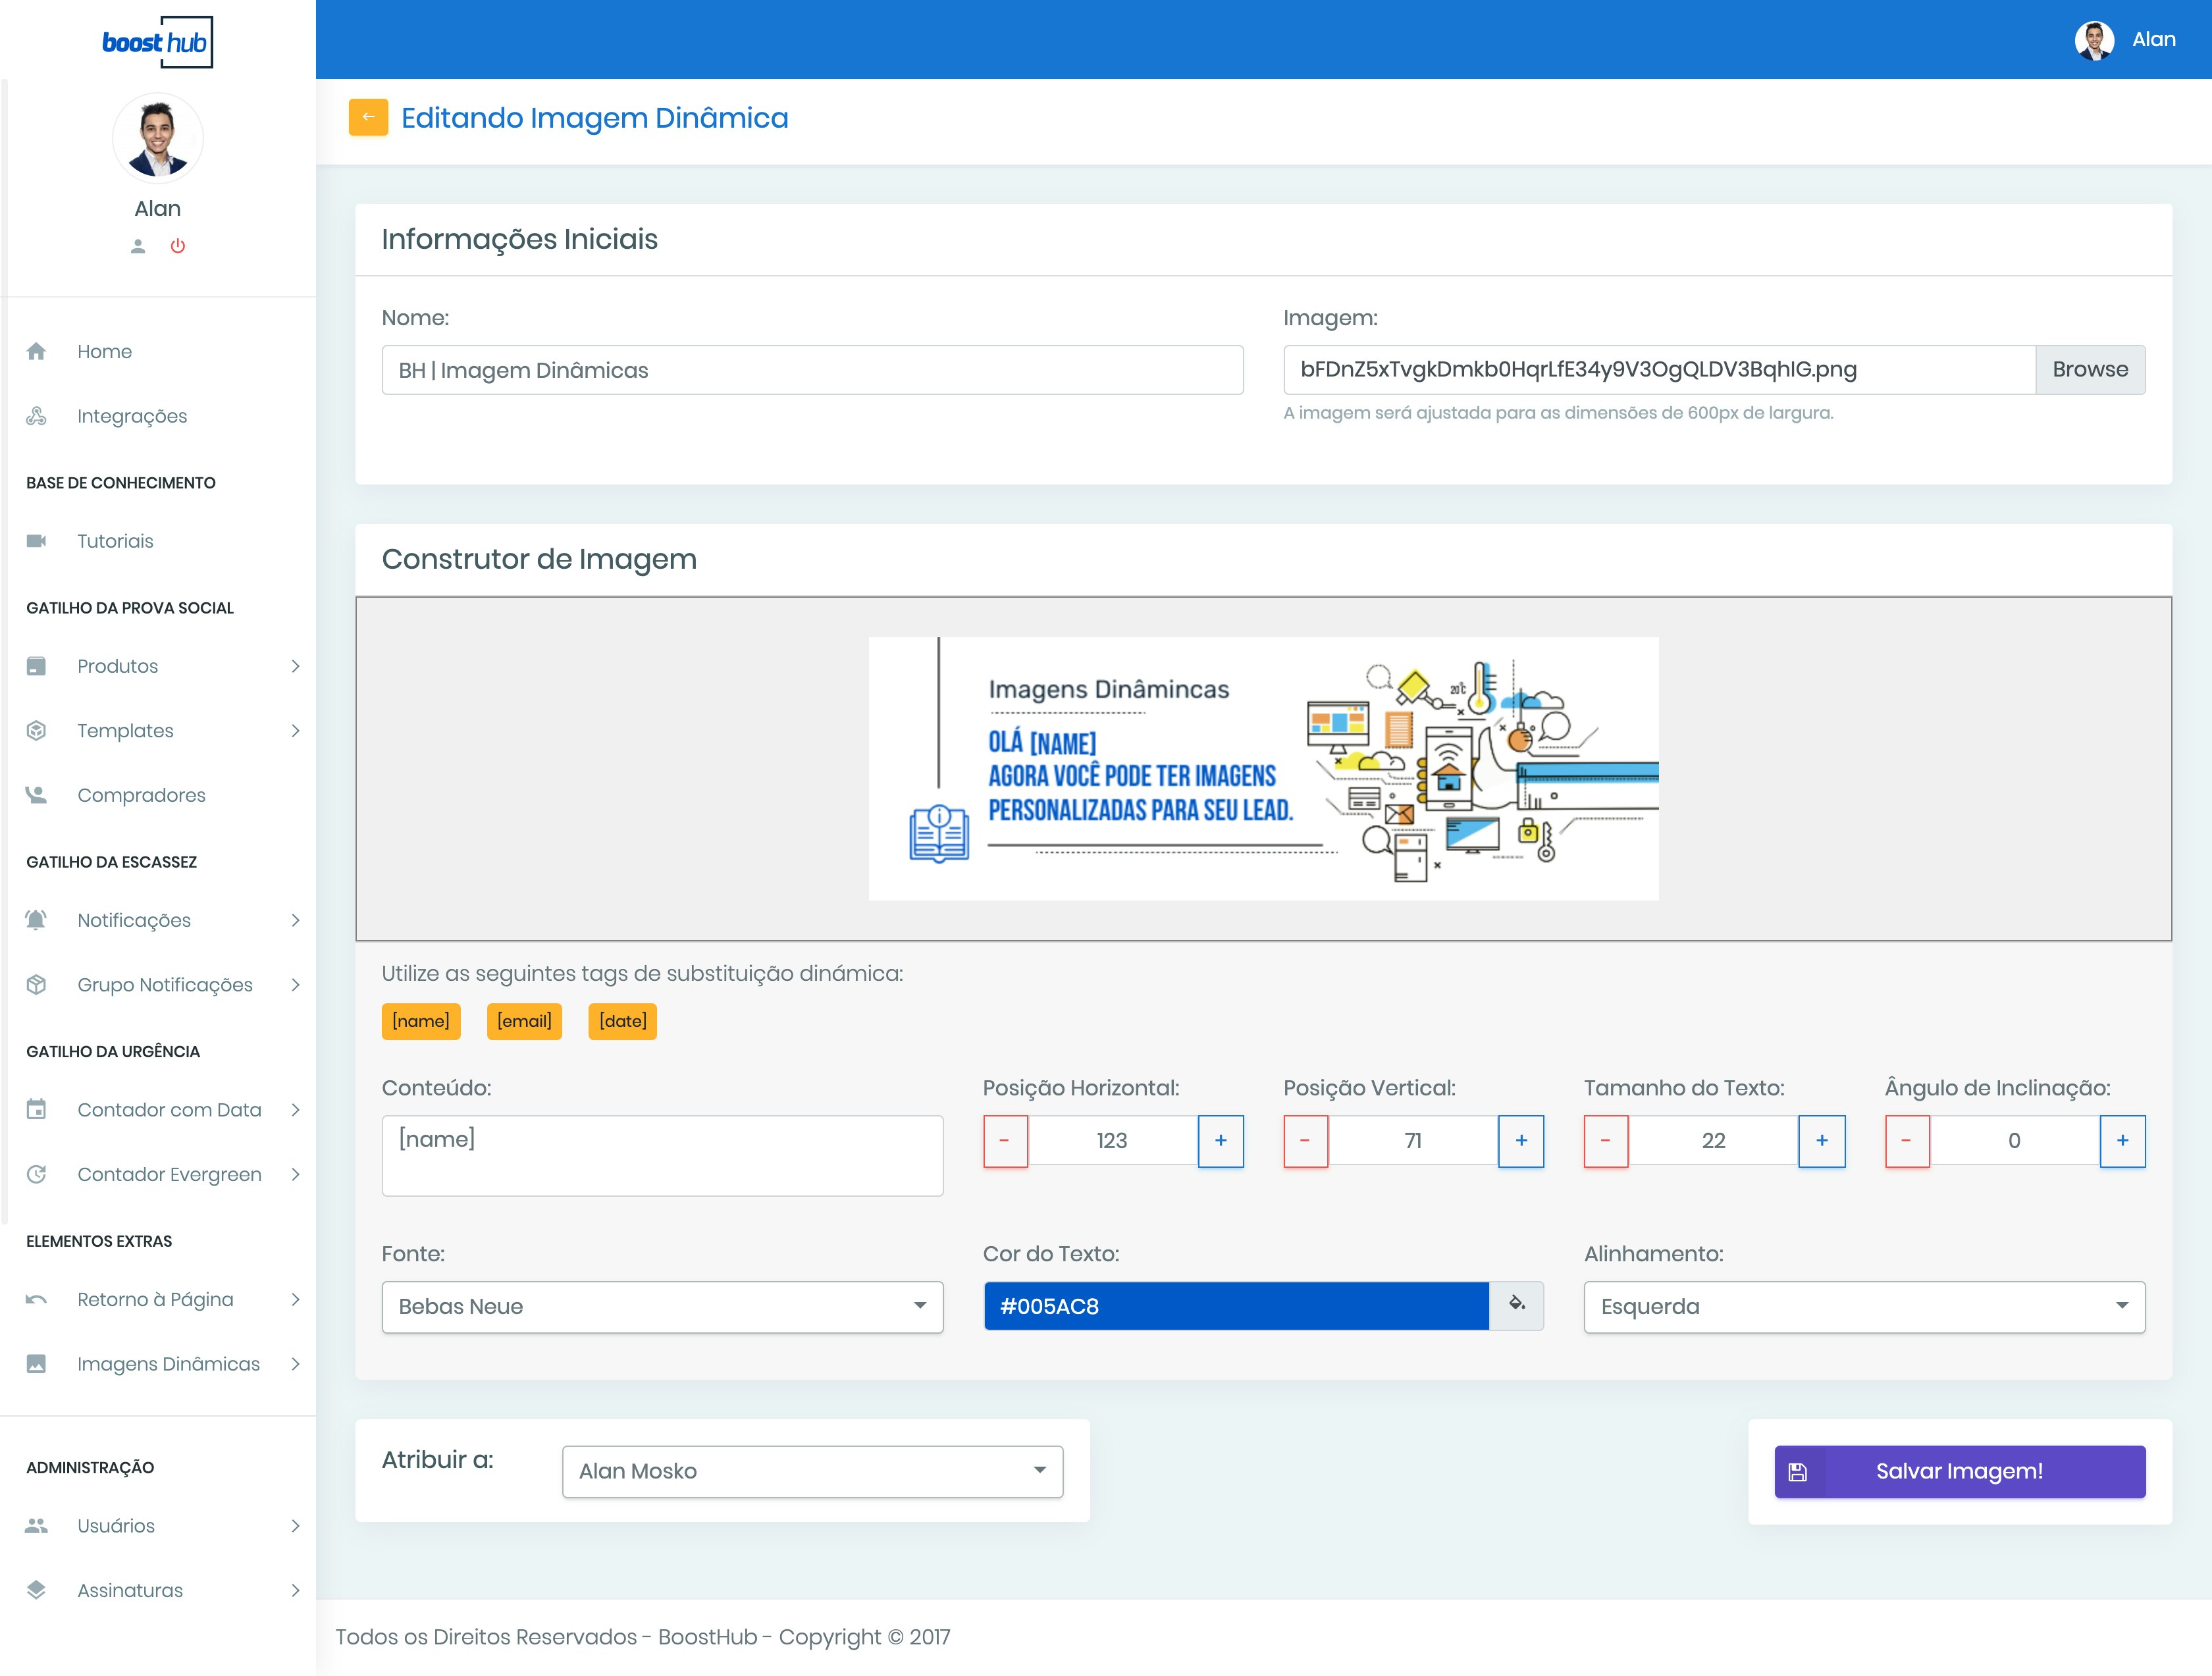2212x1676 pixels.
Task: Expand Contador Evergreen sidebar menu
Action: tap(168, 1174)
